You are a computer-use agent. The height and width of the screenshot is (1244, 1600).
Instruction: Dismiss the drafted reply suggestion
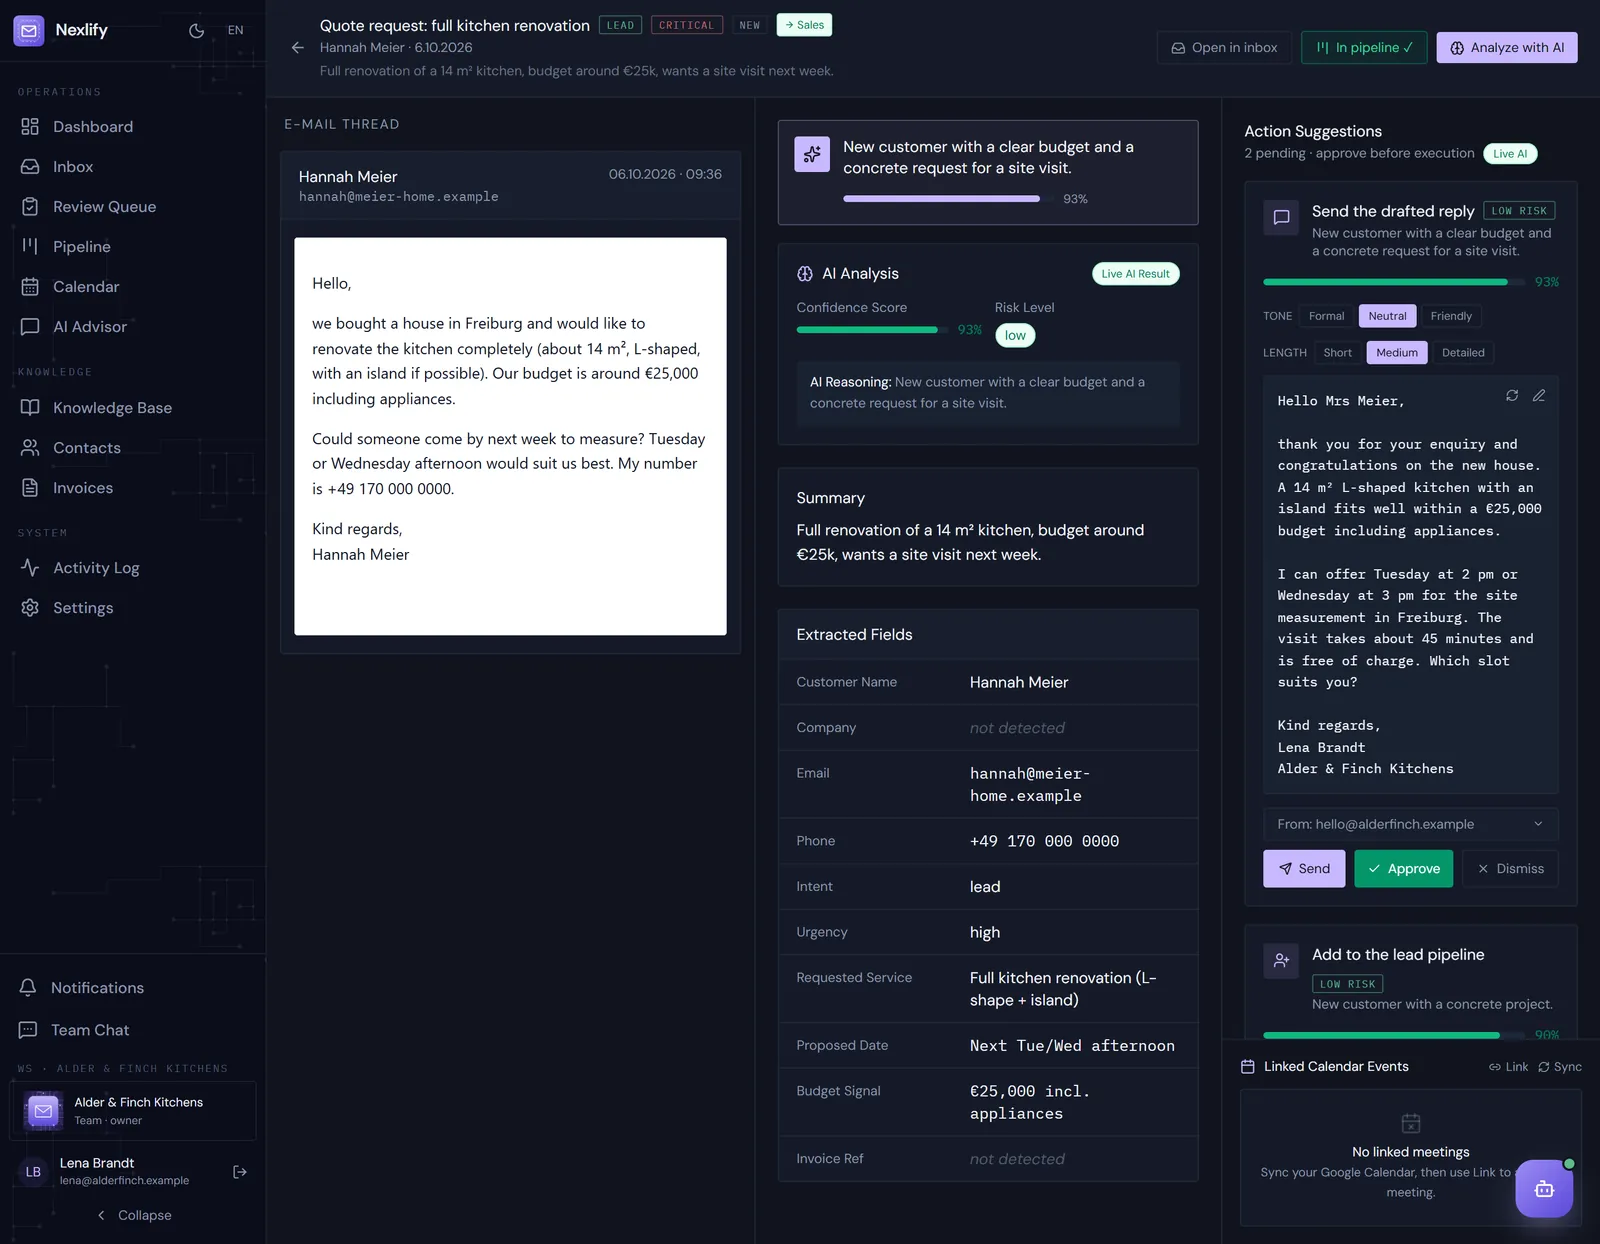[x=1510, y=868]
